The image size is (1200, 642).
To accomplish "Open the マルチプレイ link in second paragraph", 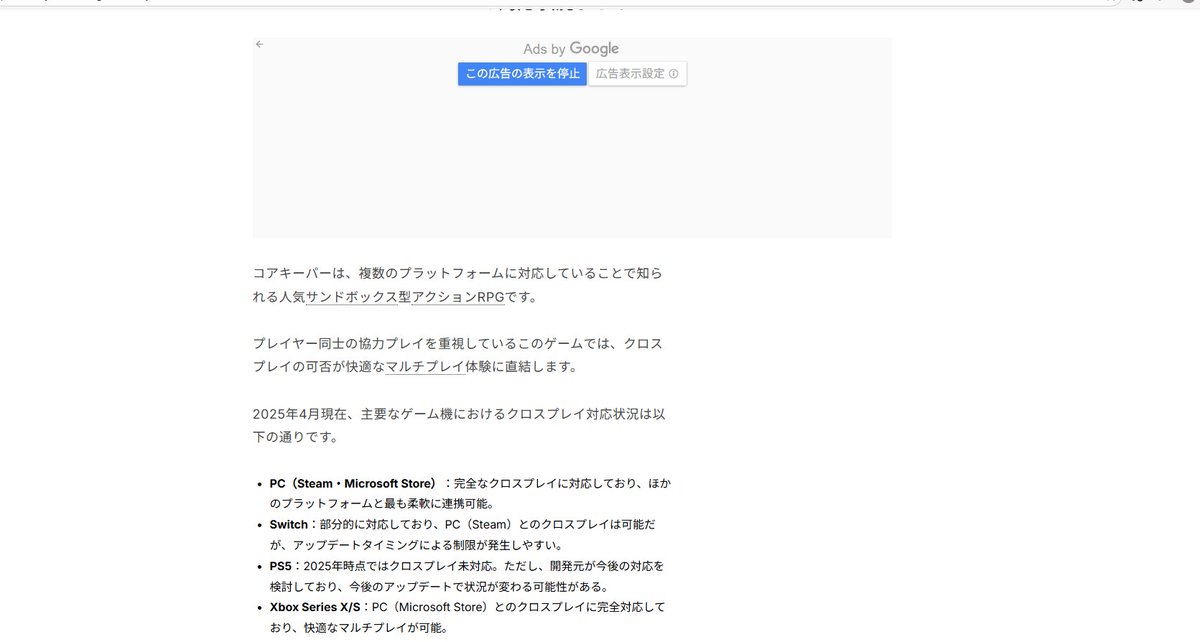I will click(x=425, y=367).
